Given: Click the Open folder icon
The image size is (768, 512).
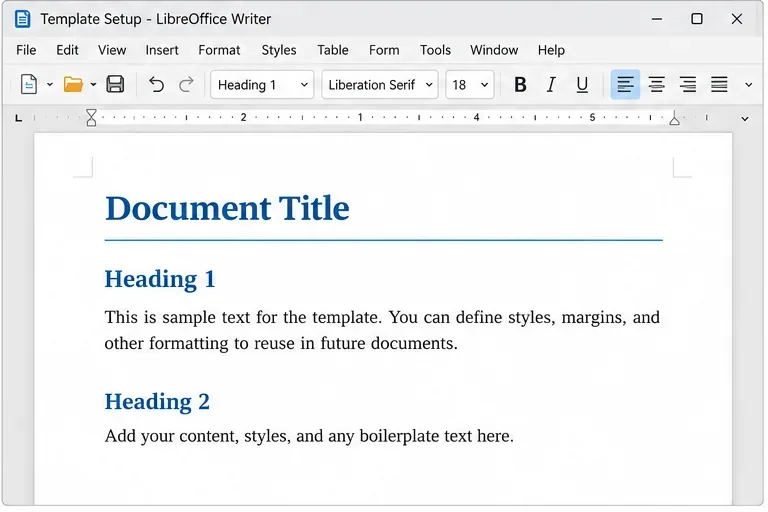Looking at the screenshot, I should [x=73, y=84].
